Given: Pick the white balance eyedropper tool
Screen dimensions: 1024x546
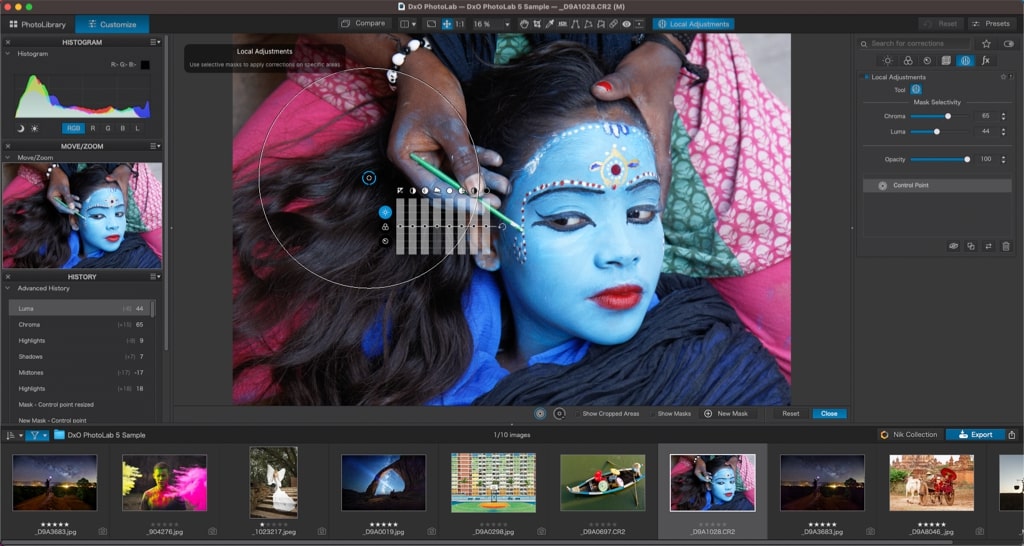Looking at the screenshot, I should [x=550, y=24].
